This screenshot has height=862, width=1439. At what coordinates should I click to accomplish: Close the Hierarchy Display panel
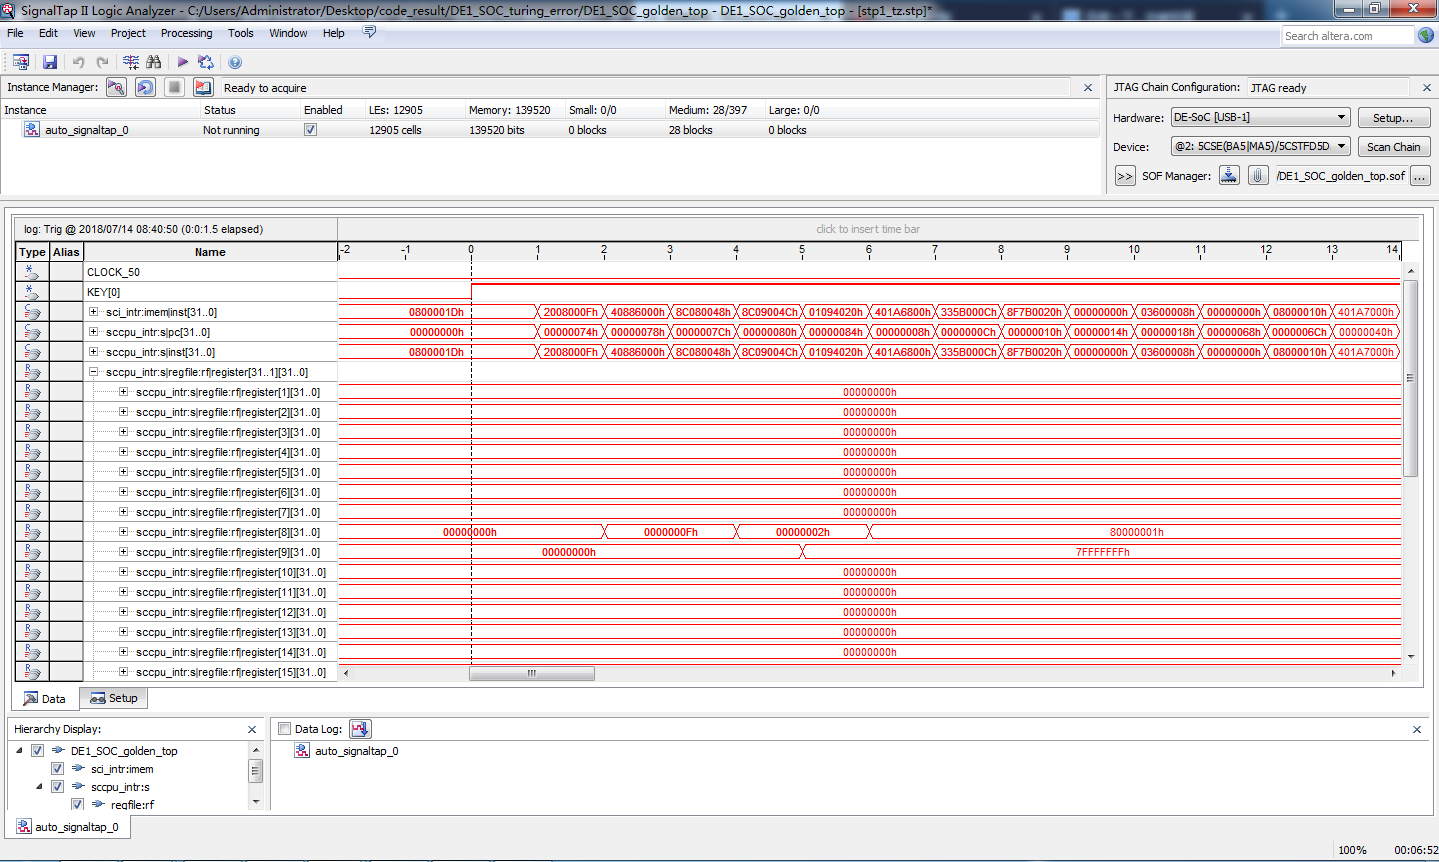pyautogui.click(x=252, y=730)
